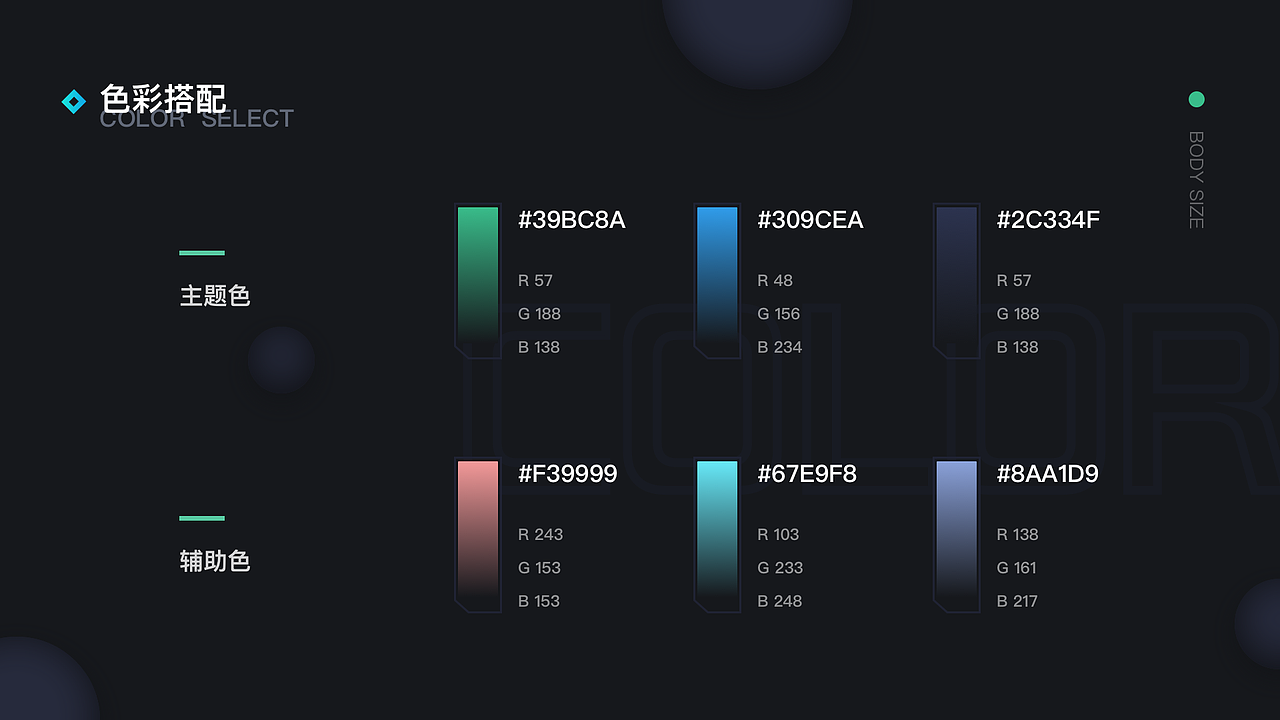The width and height of the screenshot is (1280, 720).
Task: Click the cyan diamond icon beside 色彩搭配
Action: click(x=74, y=101)
